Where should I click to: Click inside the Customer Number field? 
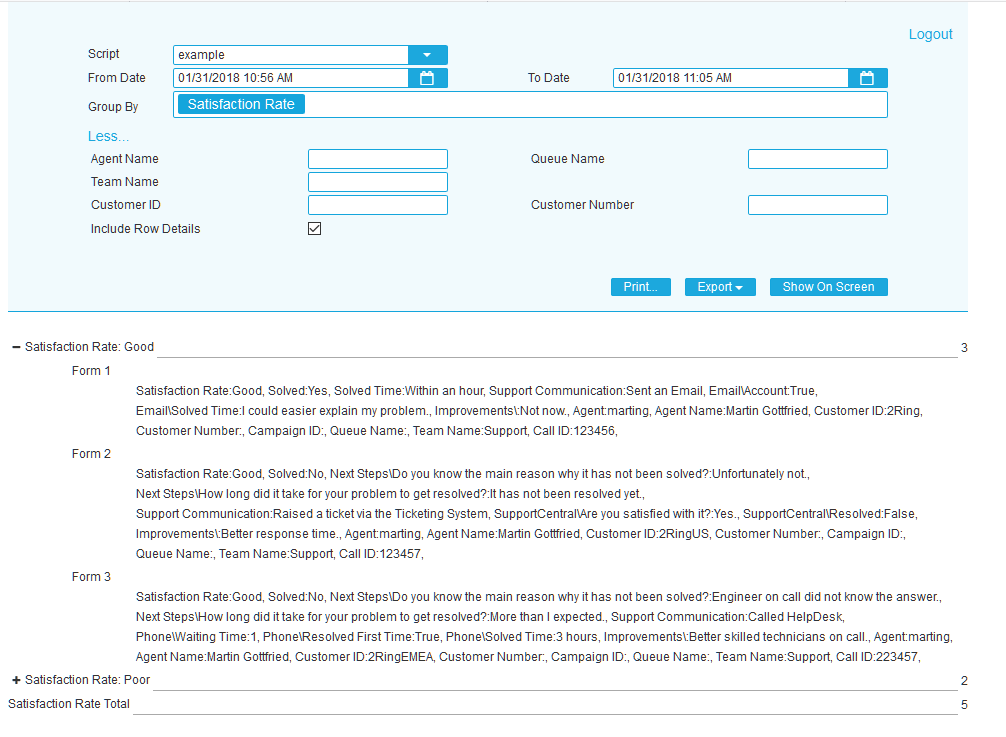click(x=817, y=204)
